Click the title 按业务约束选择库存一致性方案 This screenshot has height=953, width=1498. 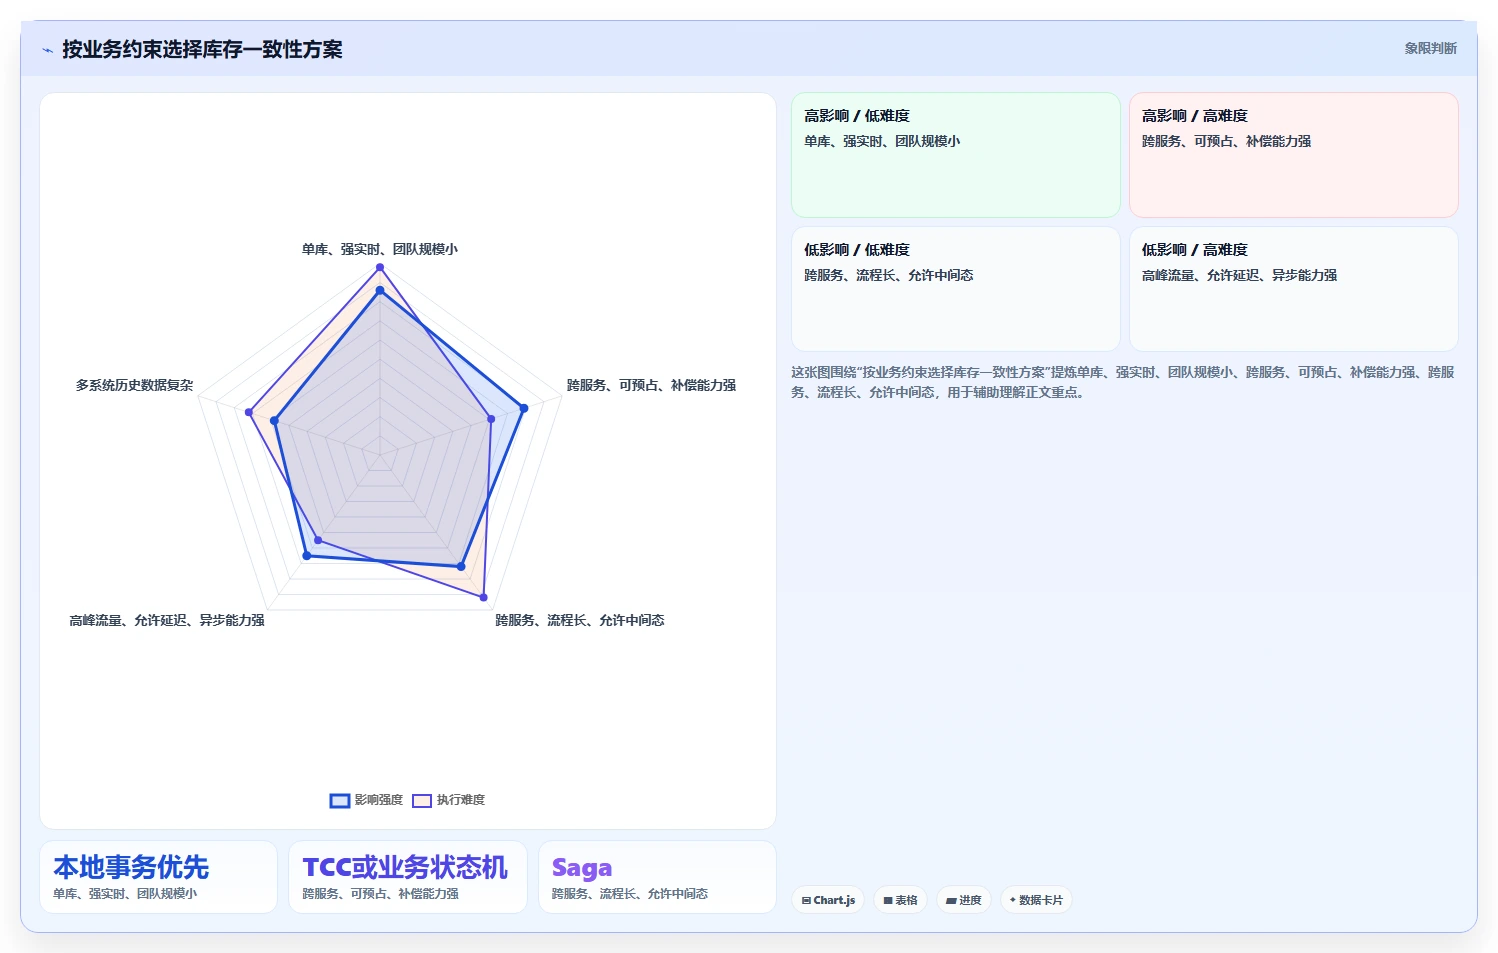(x=202, y=49)
